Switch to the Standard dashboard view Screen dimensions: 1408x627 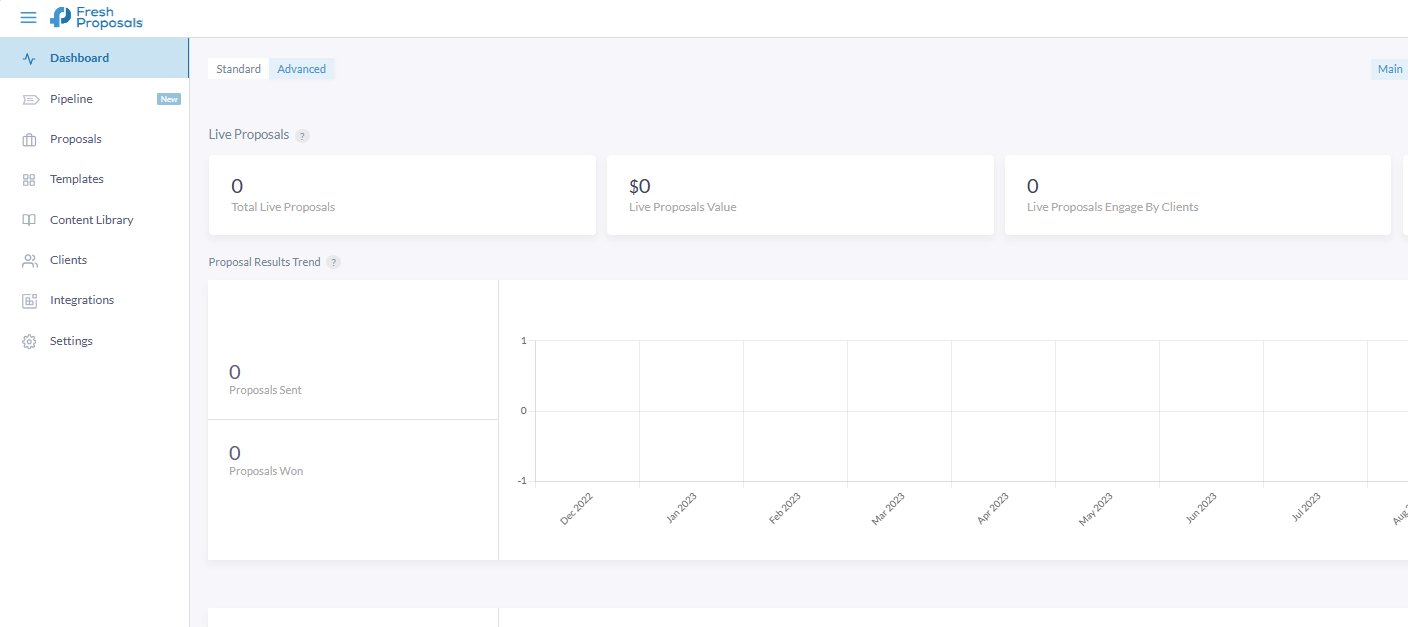238,69
